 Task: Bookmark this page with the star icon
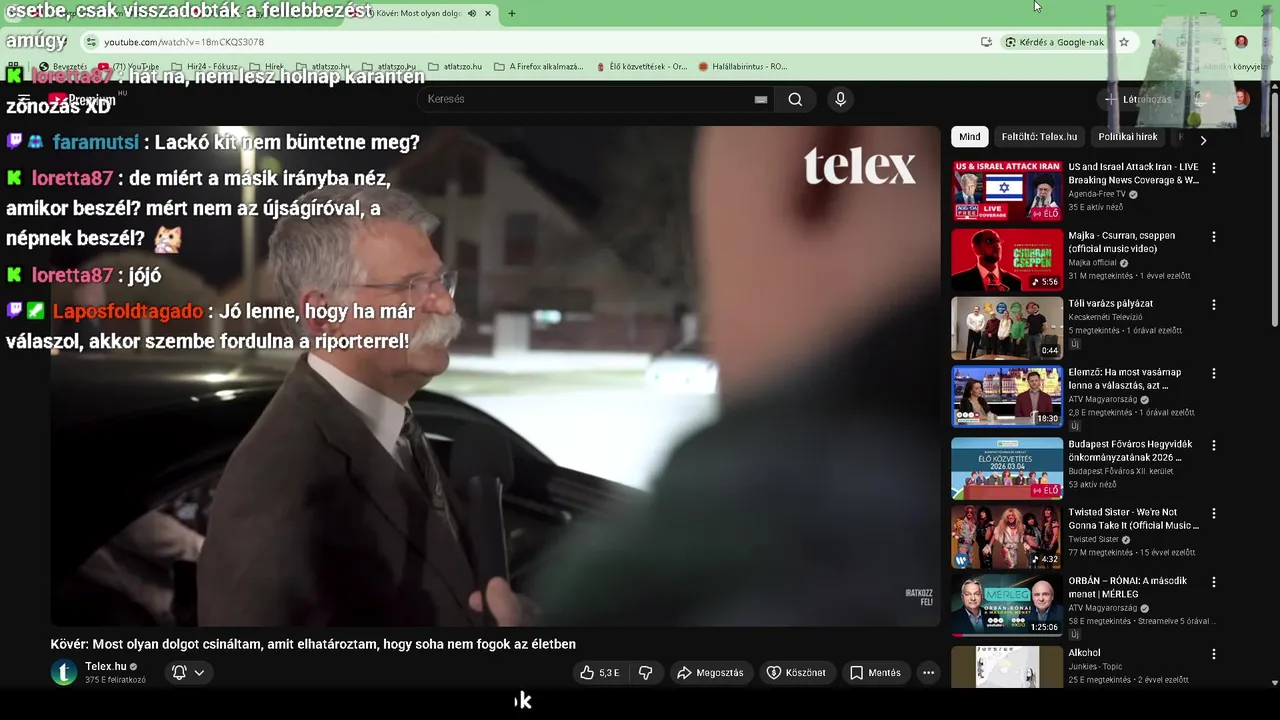tap(1124, 42)
